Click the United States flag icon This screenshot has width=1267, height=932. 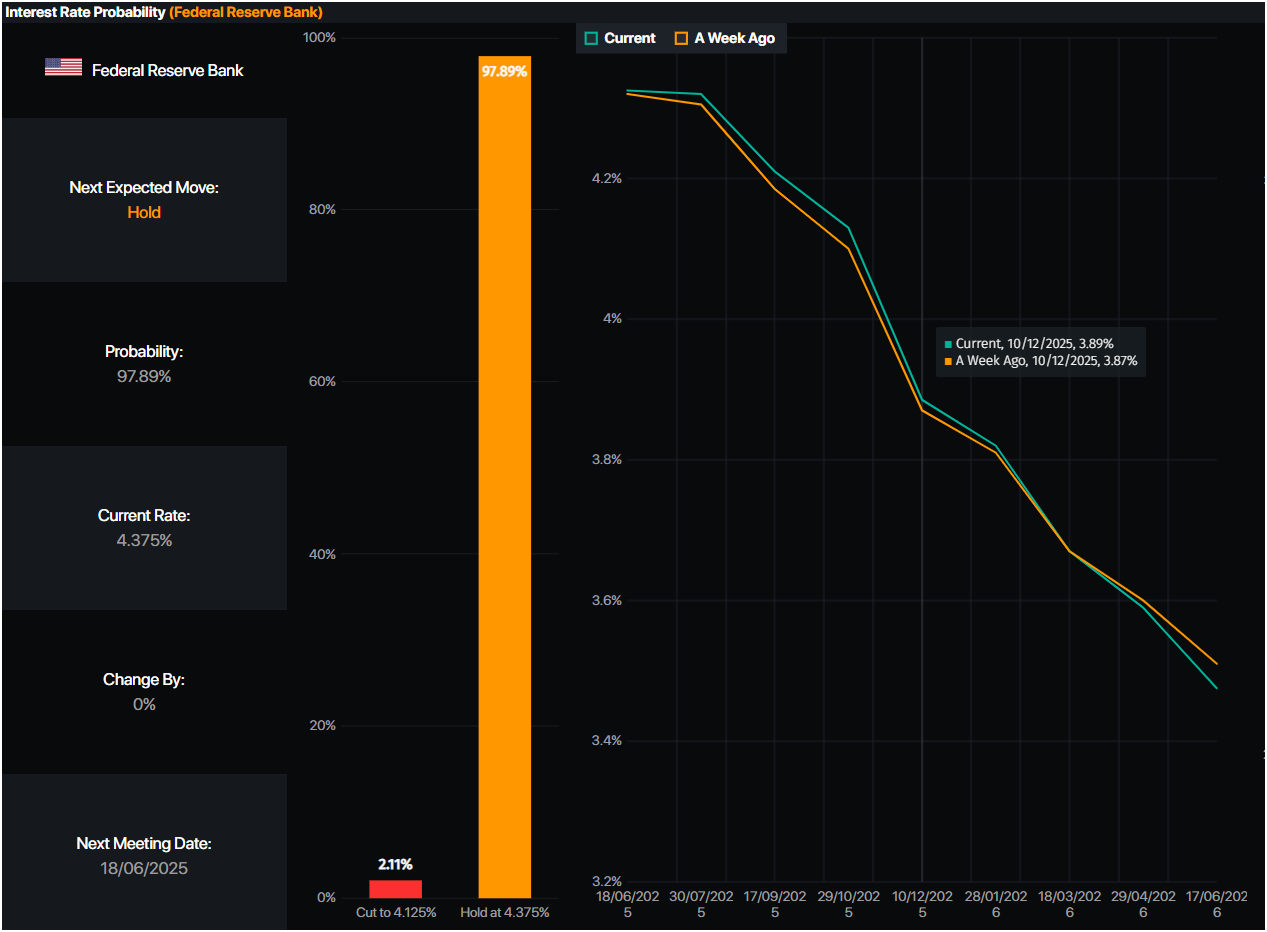click(63, 68)
